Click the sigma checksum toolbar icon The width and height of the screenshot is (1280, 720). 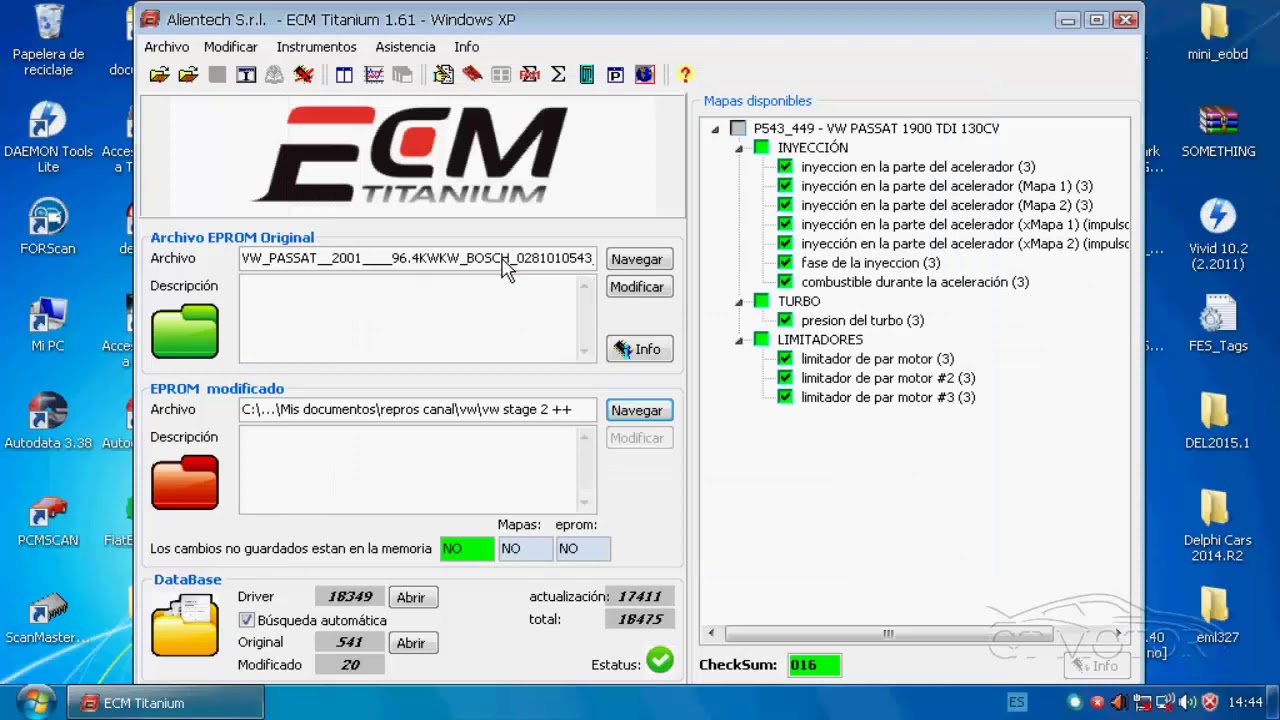pyautogui.click(x=558, y=75)
